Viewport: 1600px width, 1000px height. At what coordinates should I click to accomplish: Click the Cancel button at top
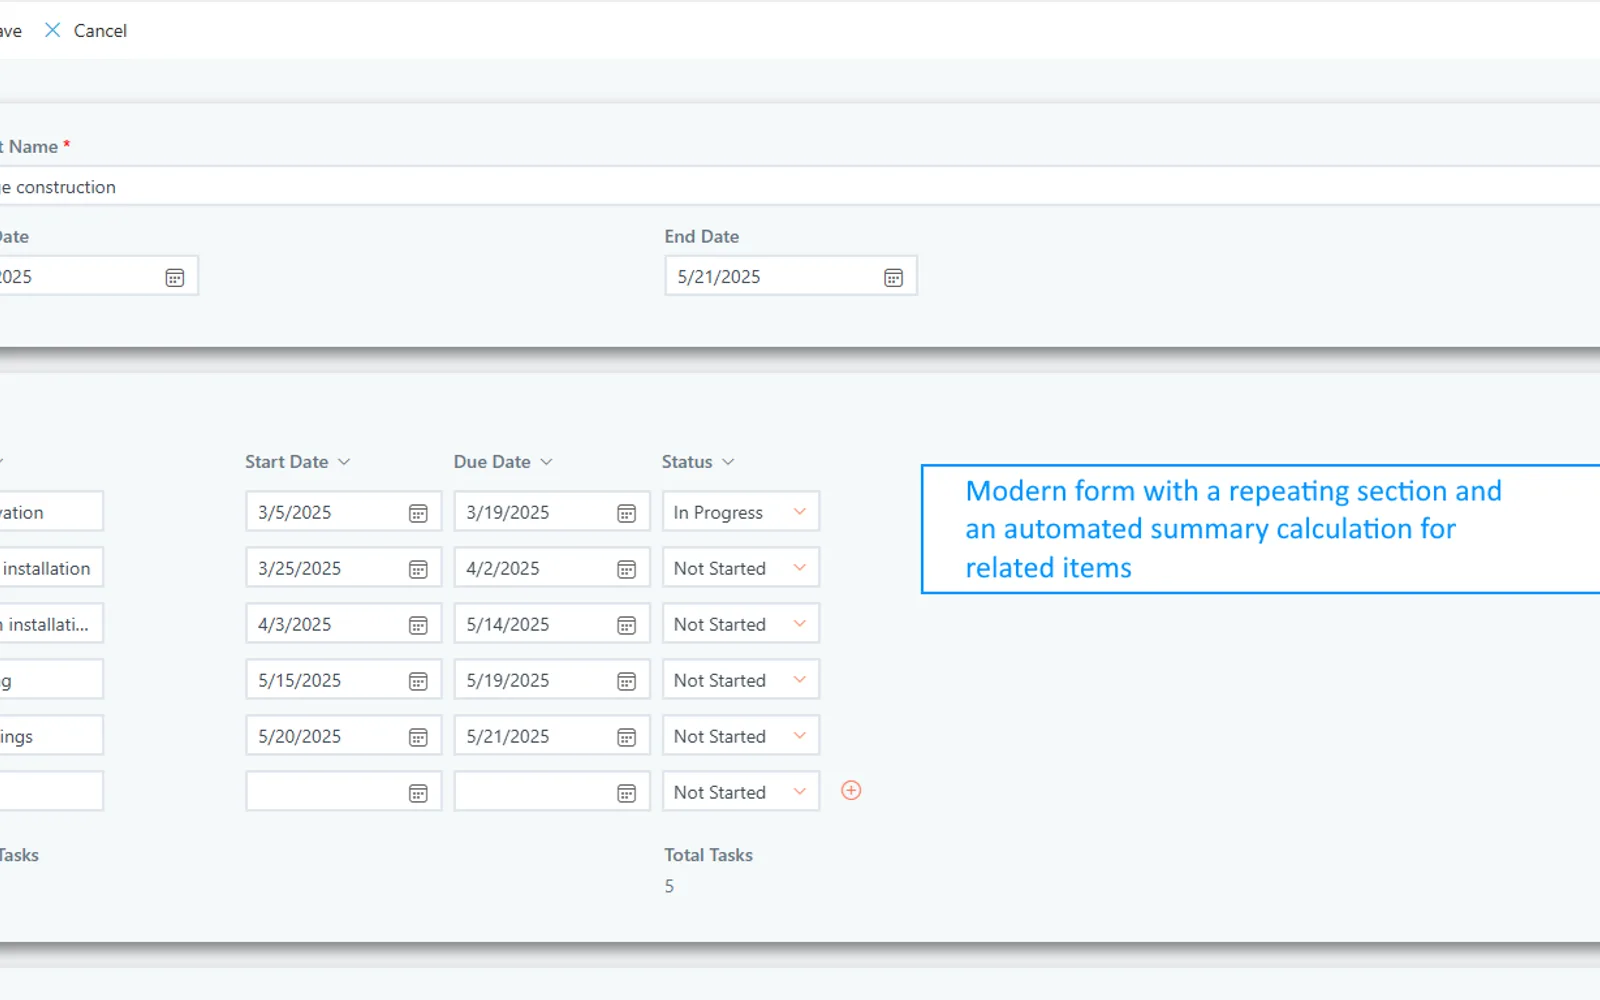click(x=86, y=31)
